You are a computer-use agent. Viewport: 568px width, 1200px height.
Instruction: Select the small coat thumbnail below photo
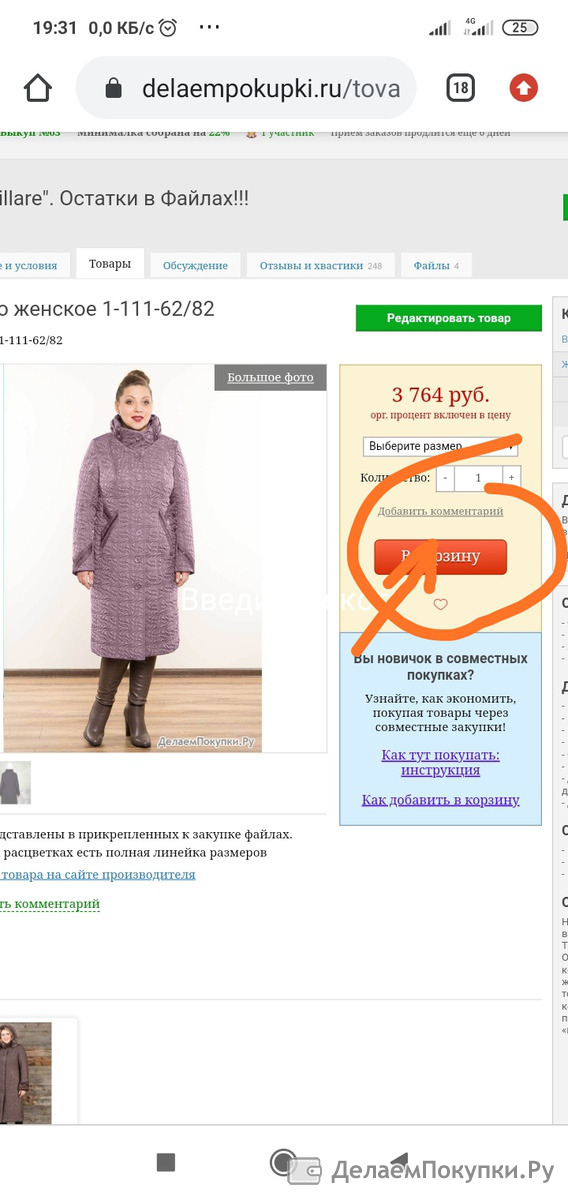coord(15,783)
